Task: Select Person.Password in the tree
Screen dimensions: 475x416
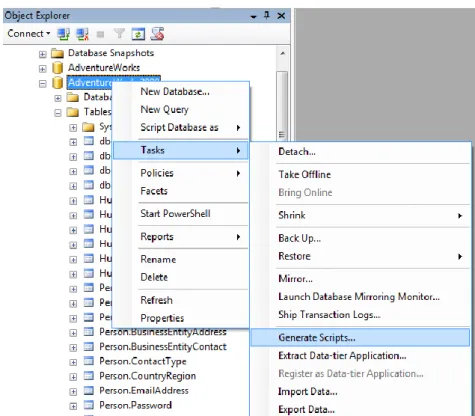Action: 135,405
